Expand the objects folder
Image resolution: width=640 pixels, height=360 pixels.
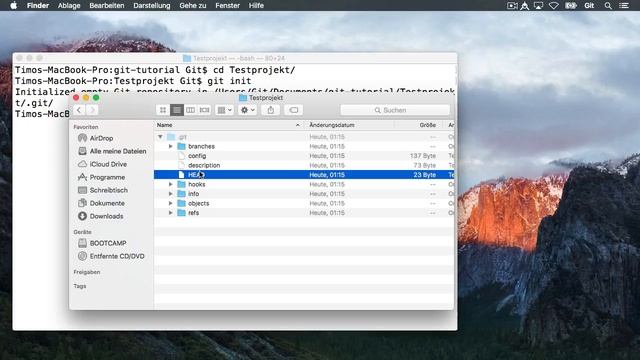(x=171, y=203)
